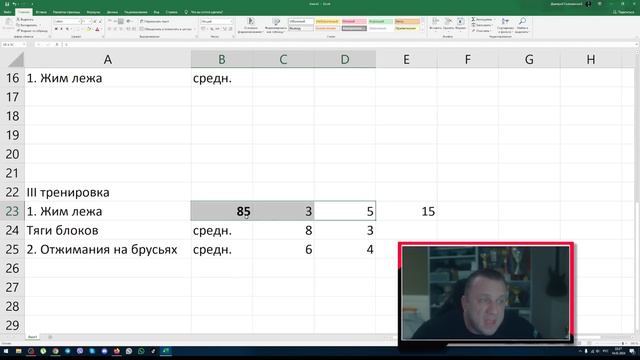Apply the pink Bad cell style

[x=354, y=21]
